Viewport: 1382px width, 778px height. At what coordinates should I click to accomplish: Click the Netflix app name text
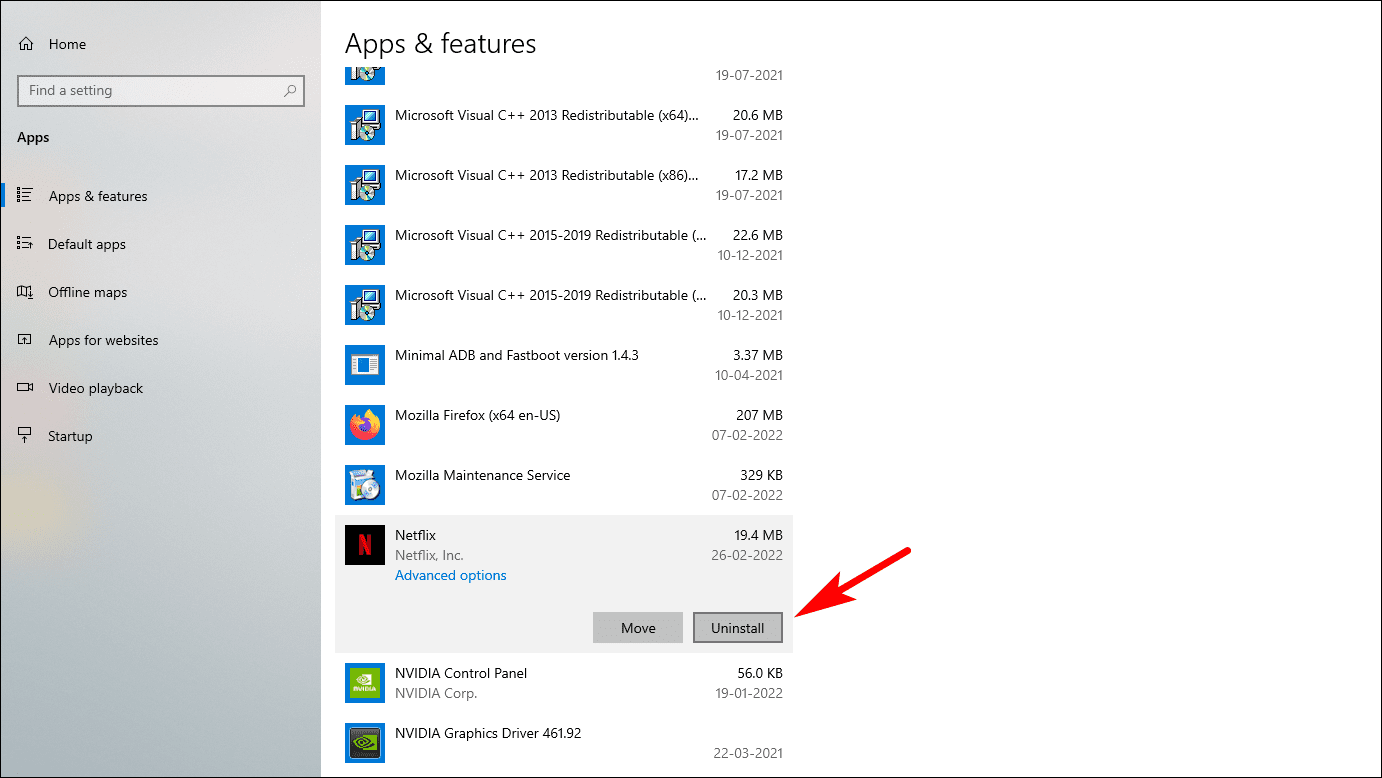416,535
